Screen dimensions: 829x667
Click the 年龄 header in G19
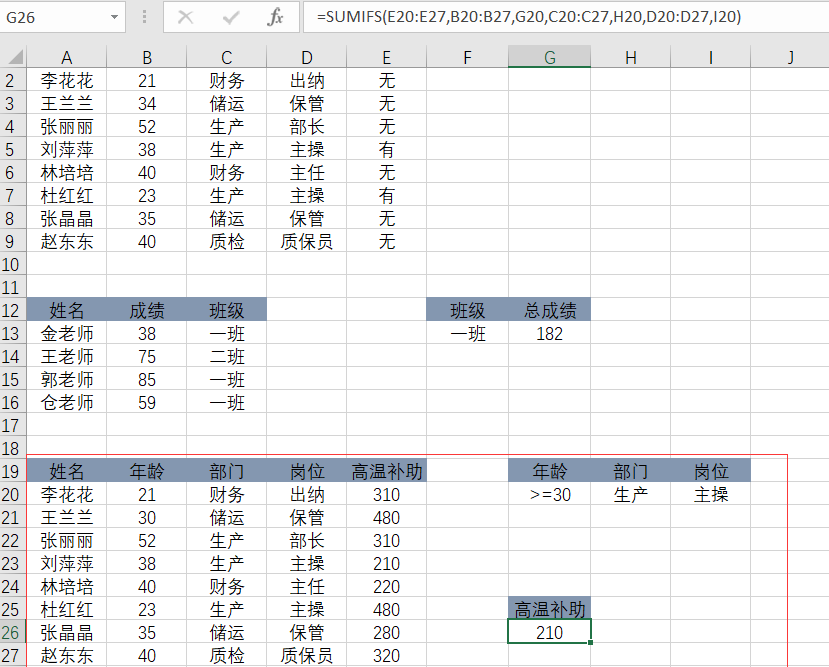pos(549,471)
